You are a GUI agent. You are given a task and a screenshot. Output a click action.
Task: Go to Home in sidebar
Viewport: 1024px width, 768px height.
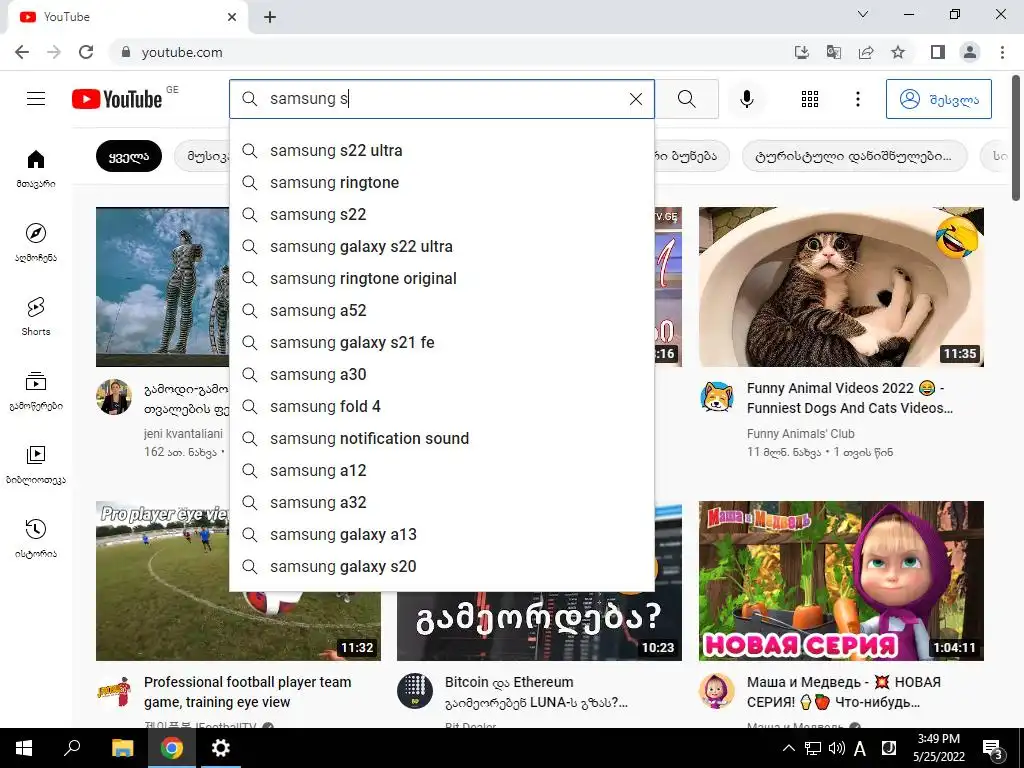36,168
